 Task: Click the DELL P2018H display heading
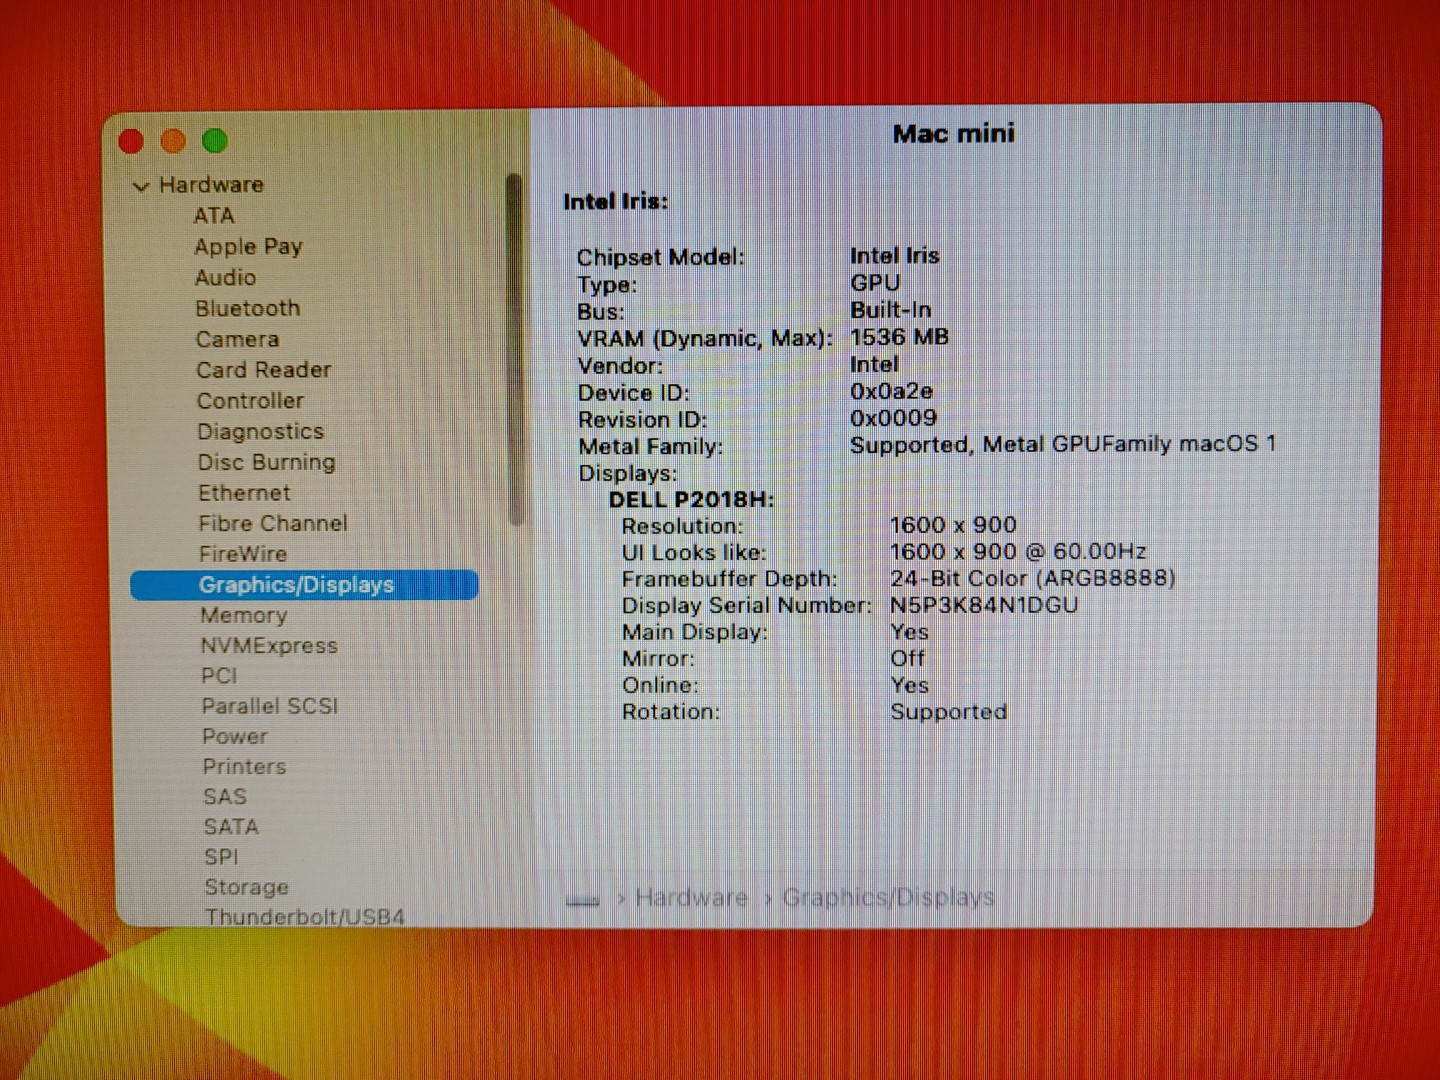[x=691, y=500]
